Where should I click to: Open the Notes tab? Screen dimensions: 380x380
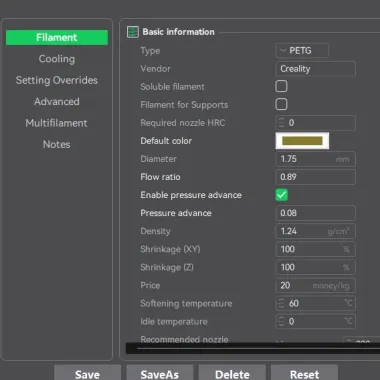[x=57, y=144]
